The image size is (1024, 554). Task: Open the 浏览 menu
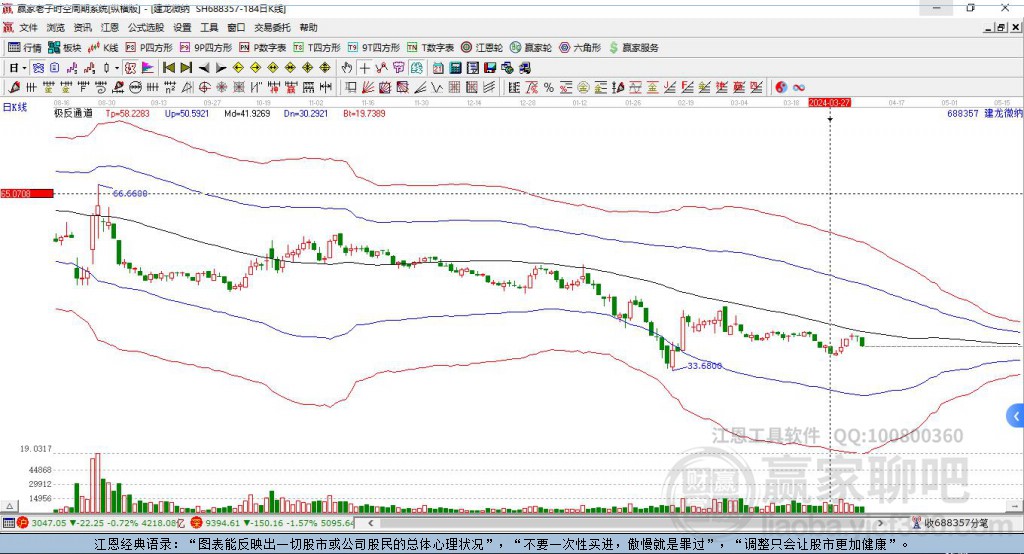[x=56, y=27]
